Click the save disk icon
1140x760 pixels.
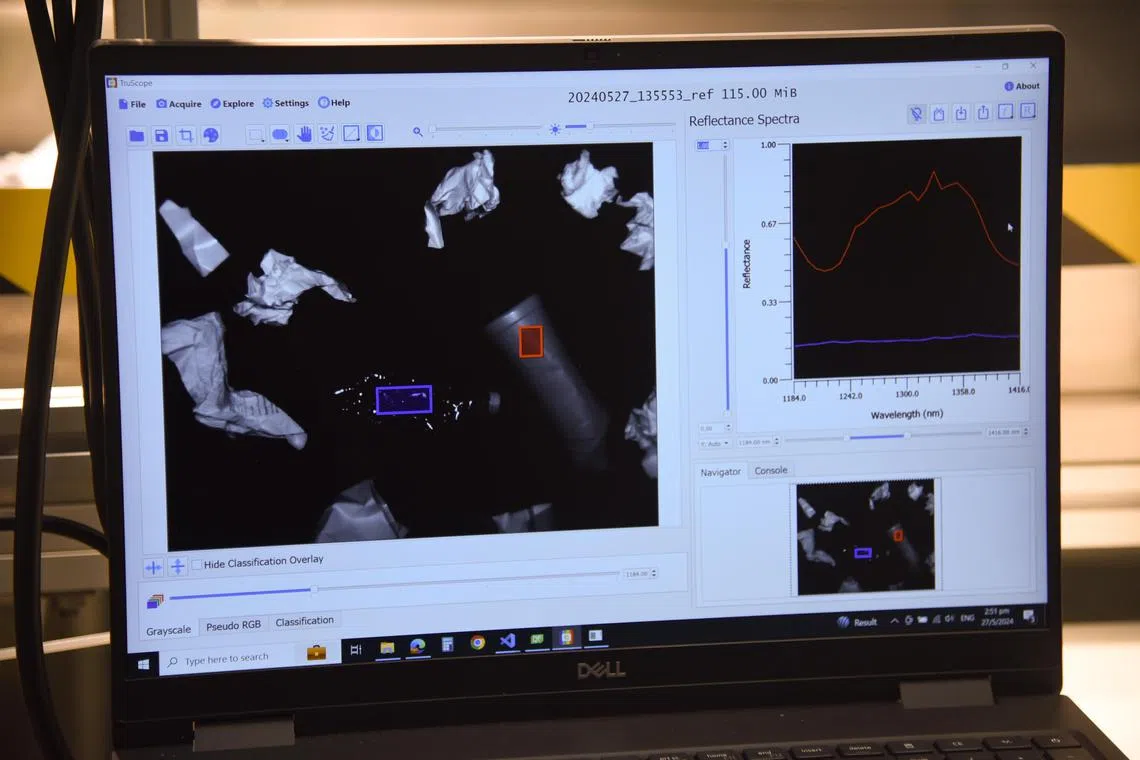(x=161, y=135)
